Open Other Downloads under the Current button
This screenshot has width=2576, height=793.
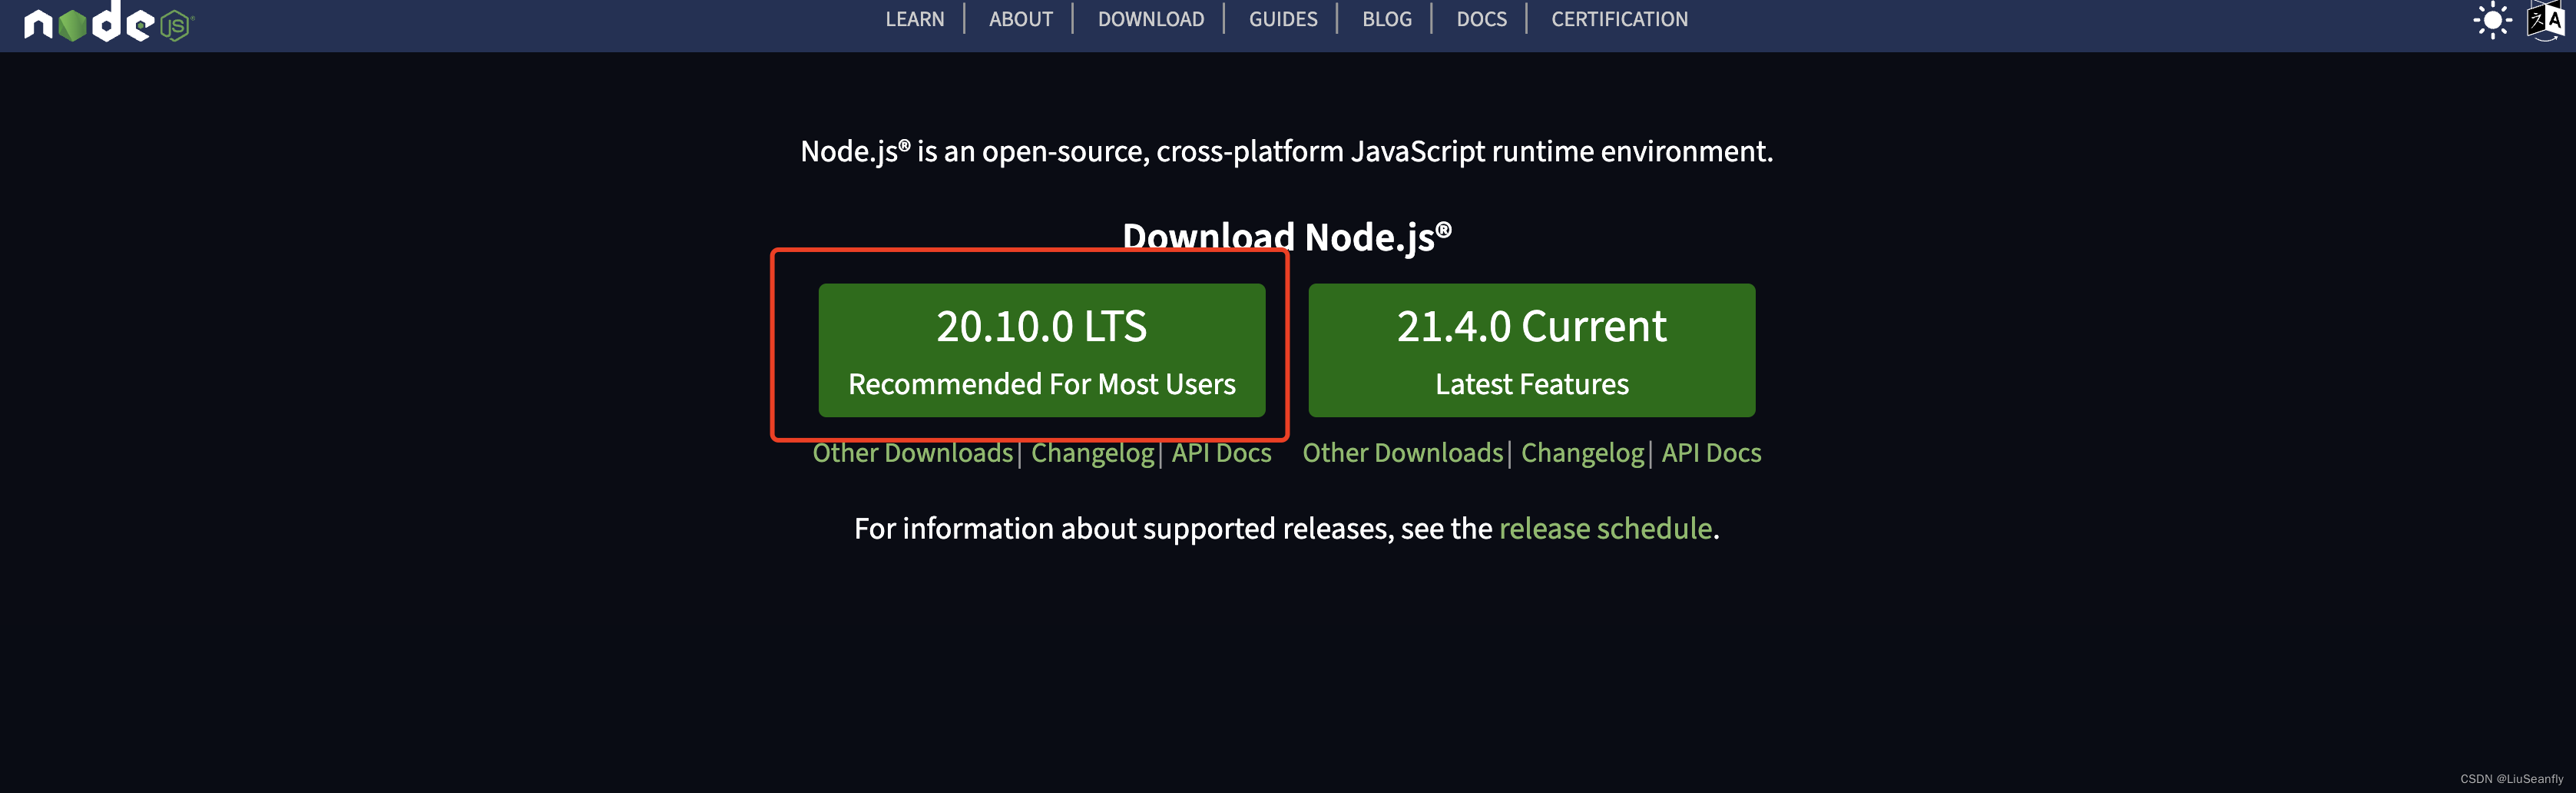[1402, 453]
